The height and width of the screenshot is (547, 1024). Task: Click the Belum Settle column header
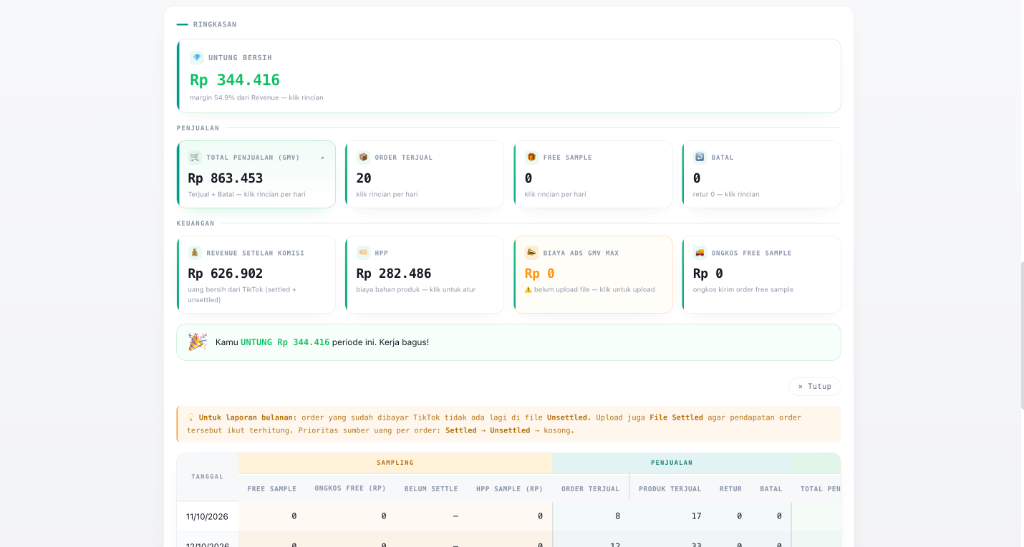pyautogui.click(x=431, y=488)
